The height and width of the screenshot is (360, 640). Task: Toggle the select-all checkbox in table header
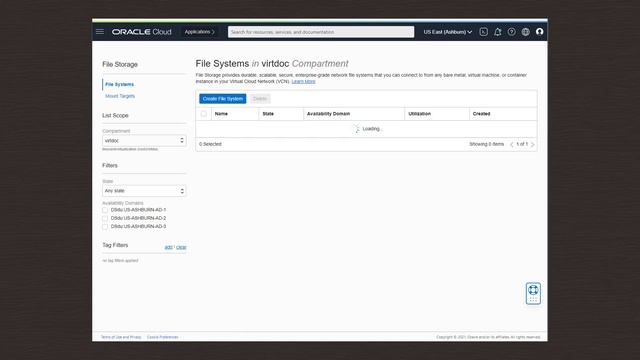(x=204, y=114)
